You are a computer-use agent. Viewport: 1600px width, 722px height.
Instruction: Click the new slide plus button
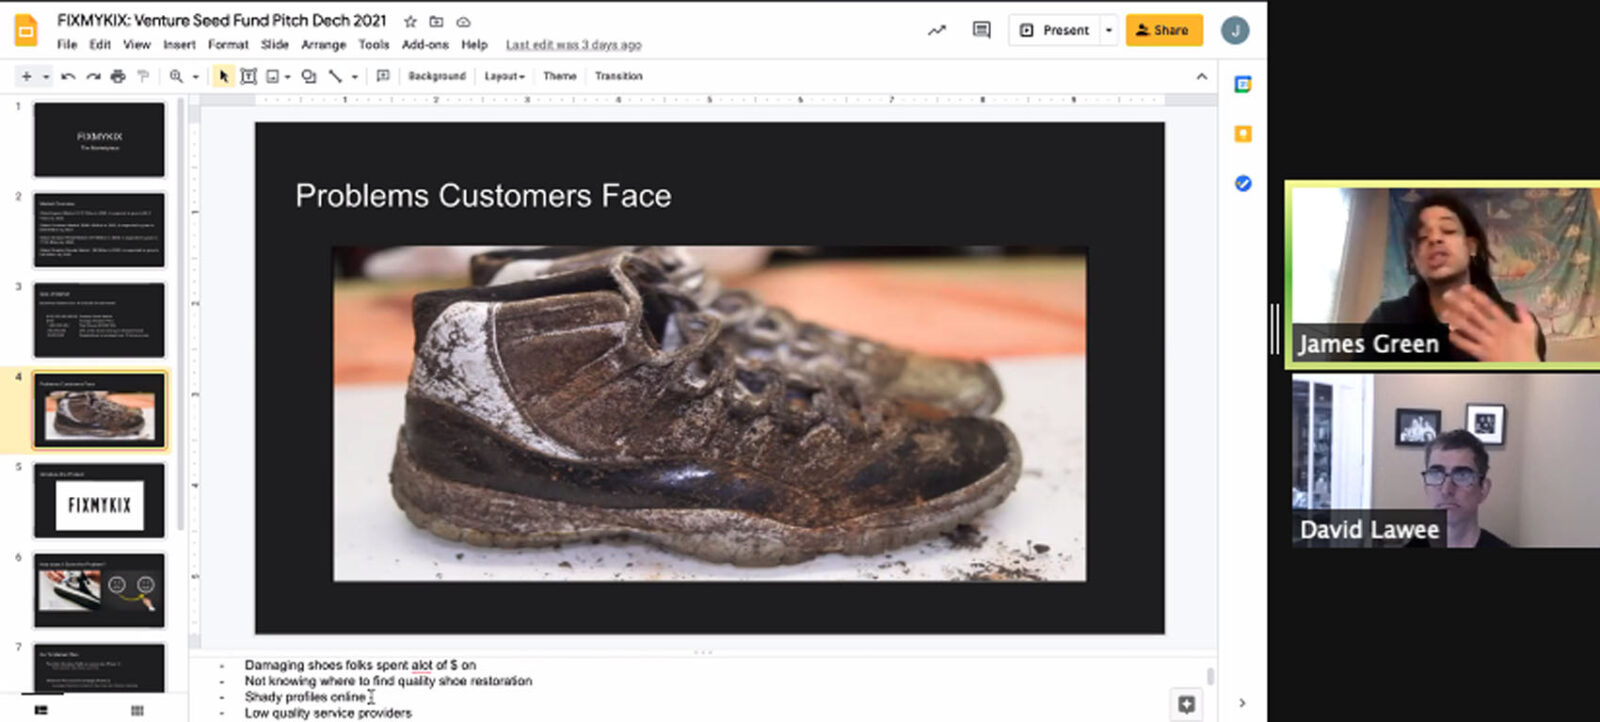(x=26, y=76)
